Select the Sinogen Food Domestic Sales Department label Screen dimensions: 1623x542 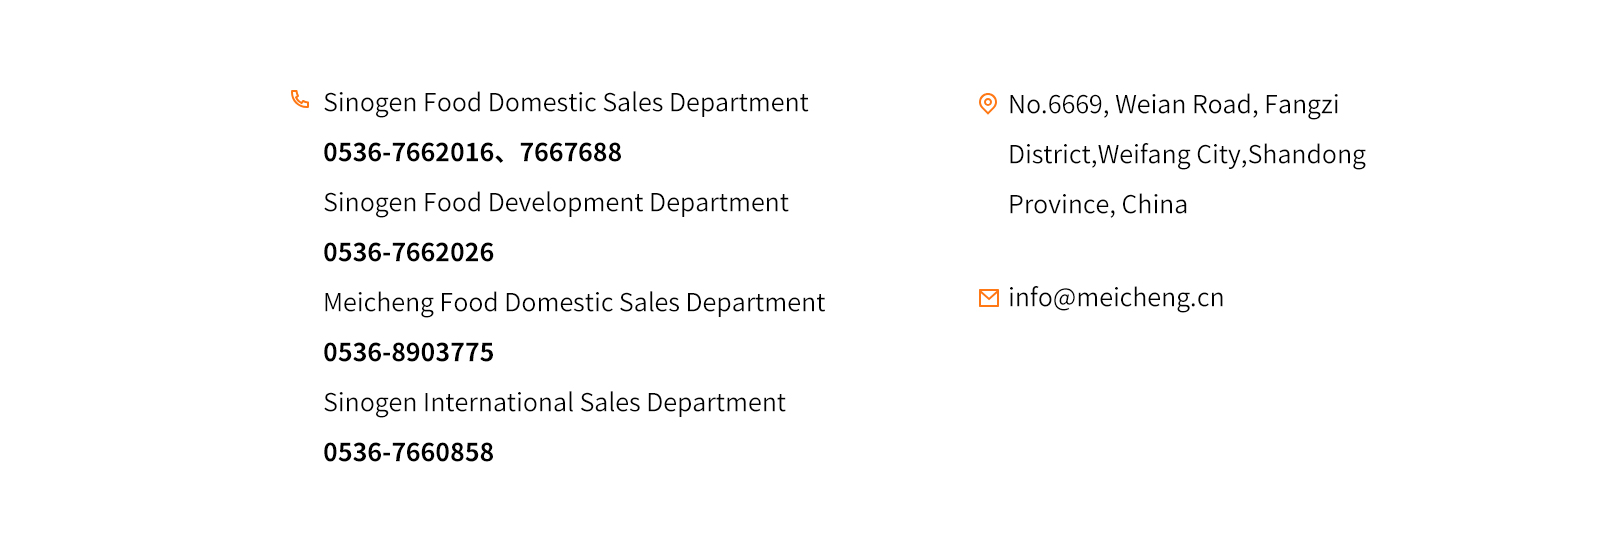(565, 103)
